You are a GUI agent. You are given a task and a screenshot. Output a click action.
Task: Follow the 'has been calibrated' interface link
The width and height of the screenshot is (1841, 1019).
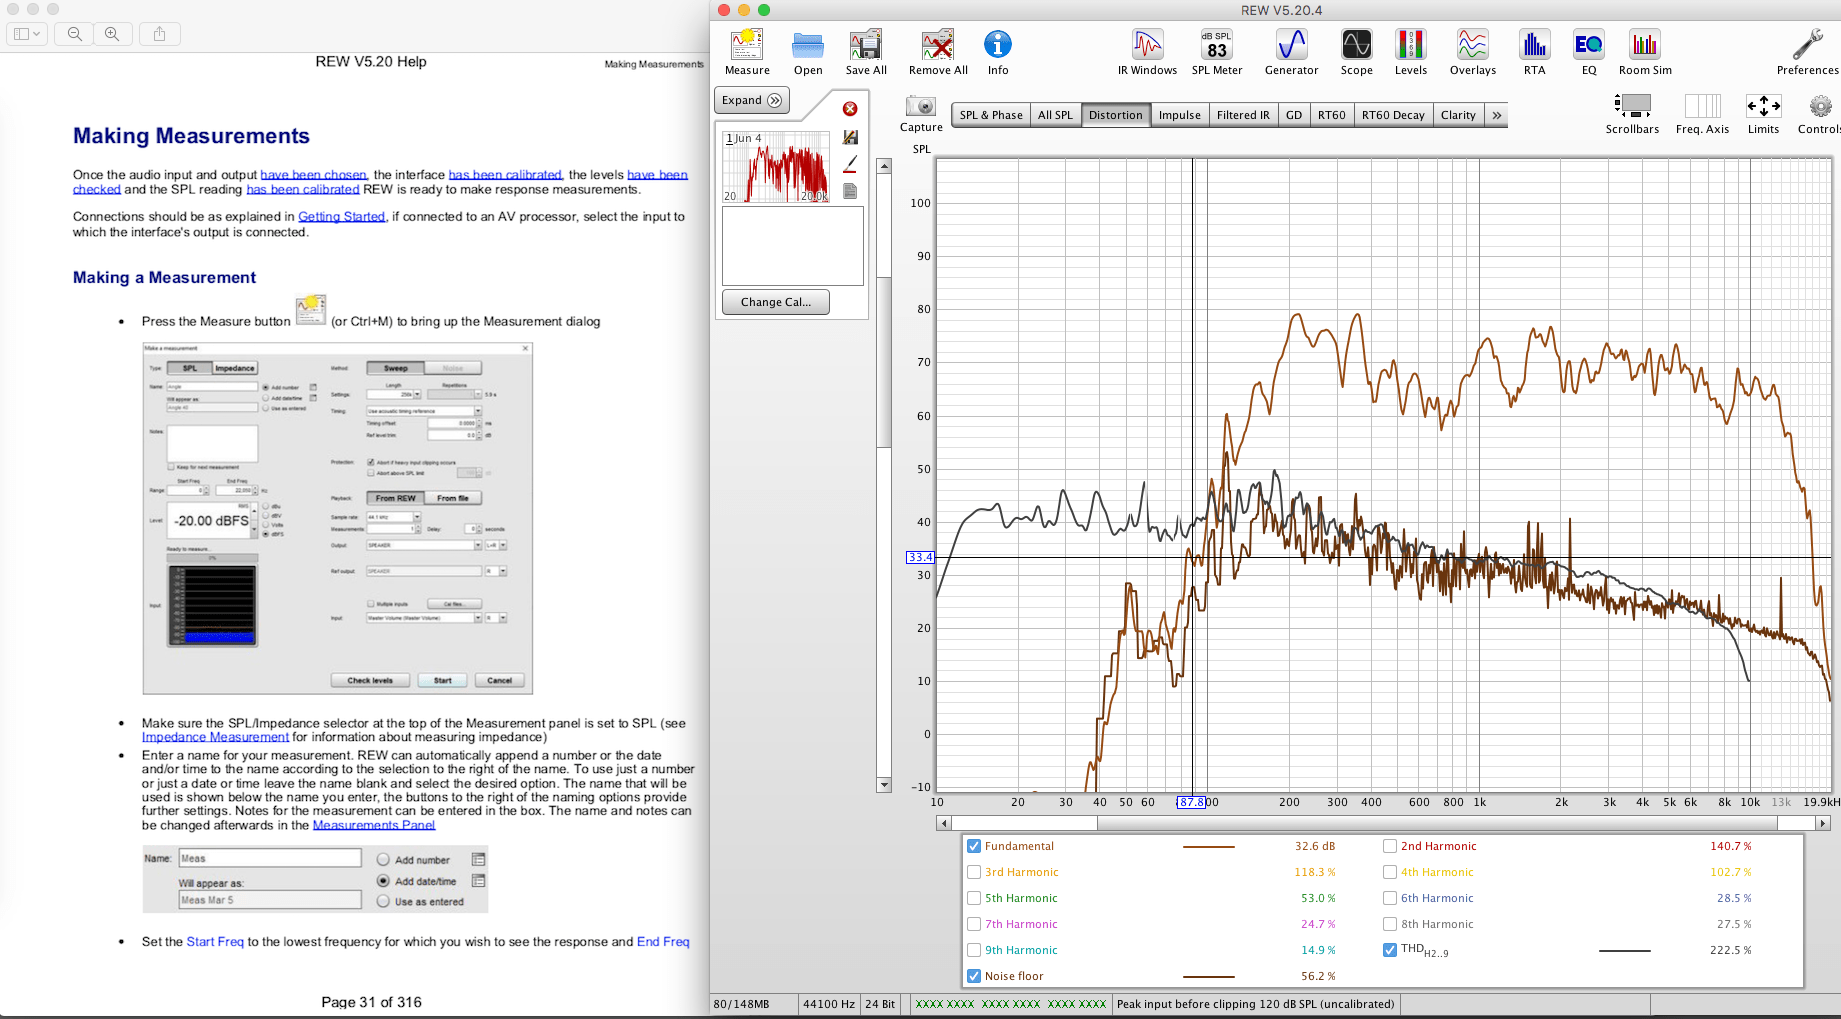pos(505,174)
